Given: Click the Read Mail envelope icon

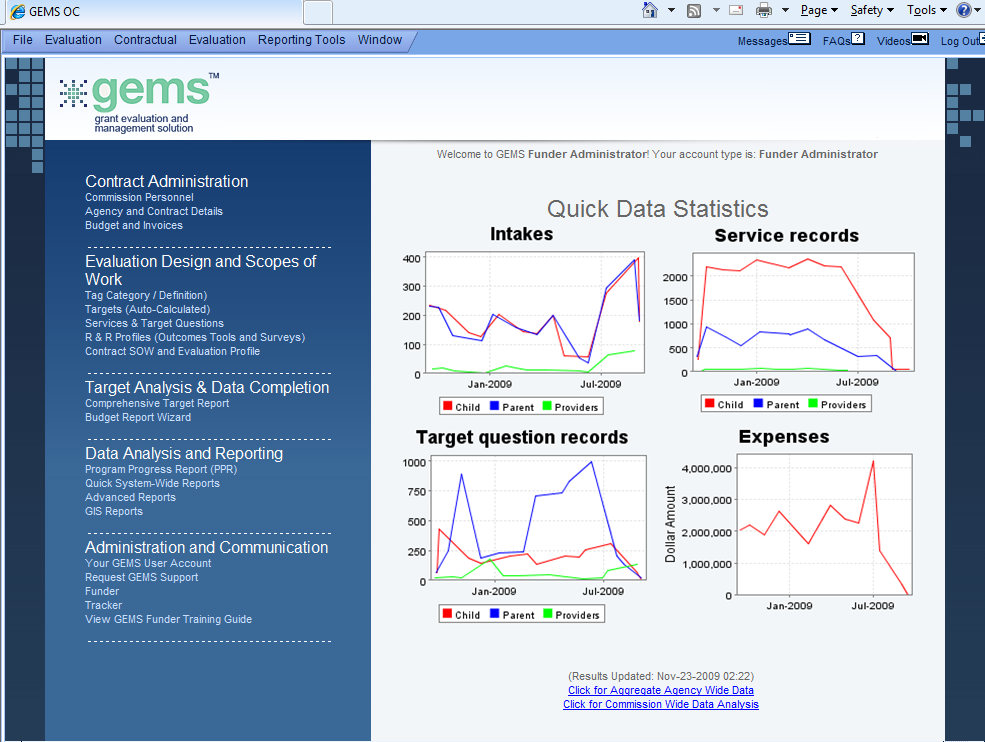Looking at the screenshot, I should click(736, 10).
